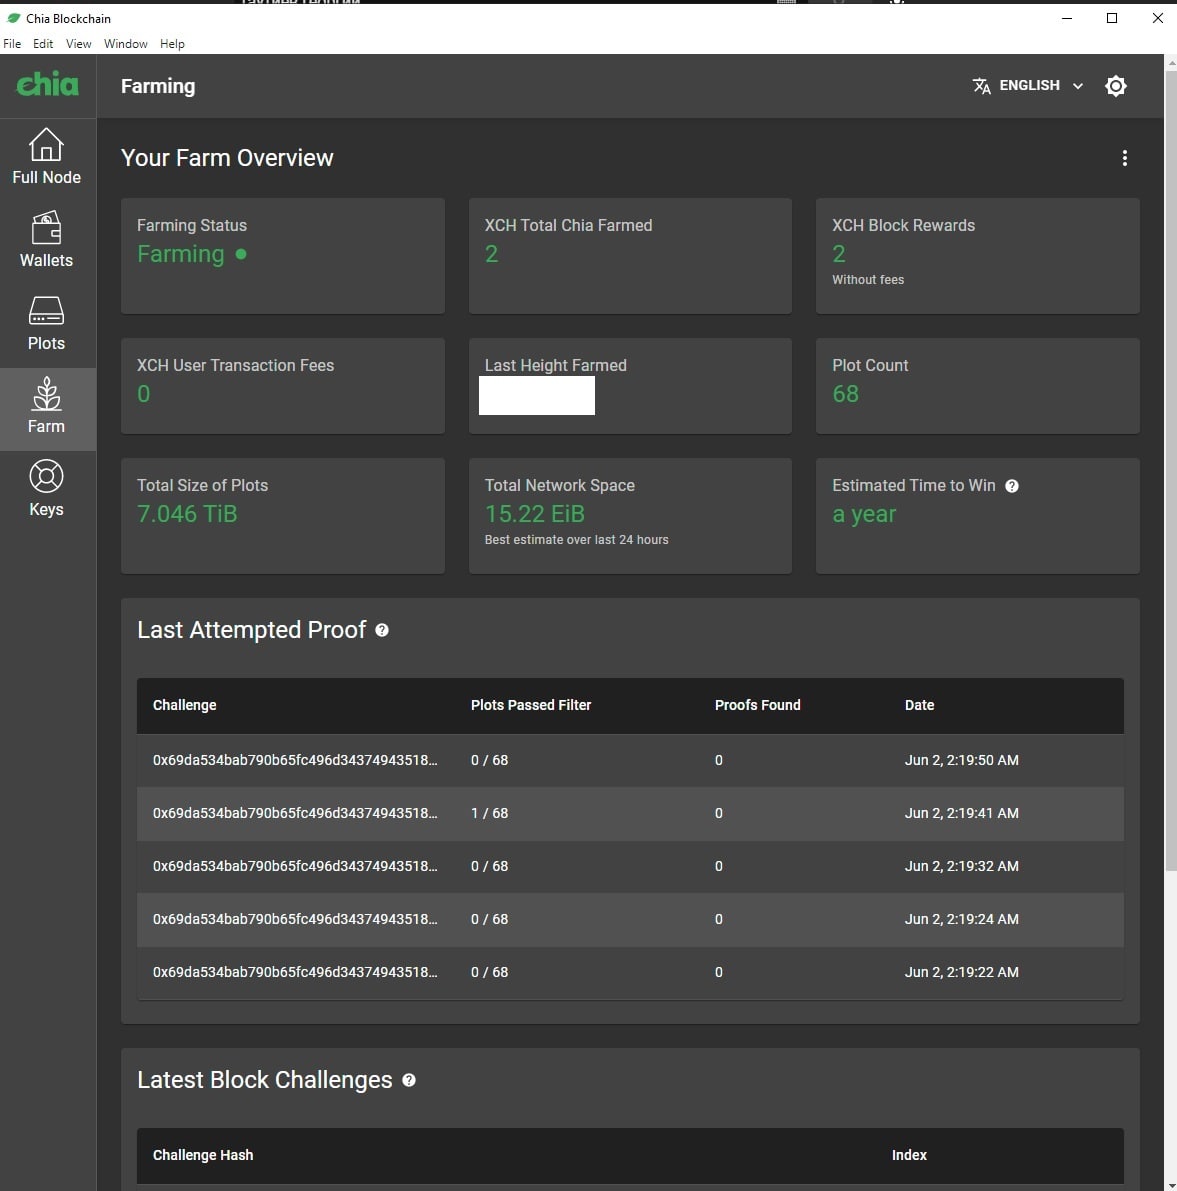
Task: Close the Chia Blockchain window
Action: click(1157, 18)
